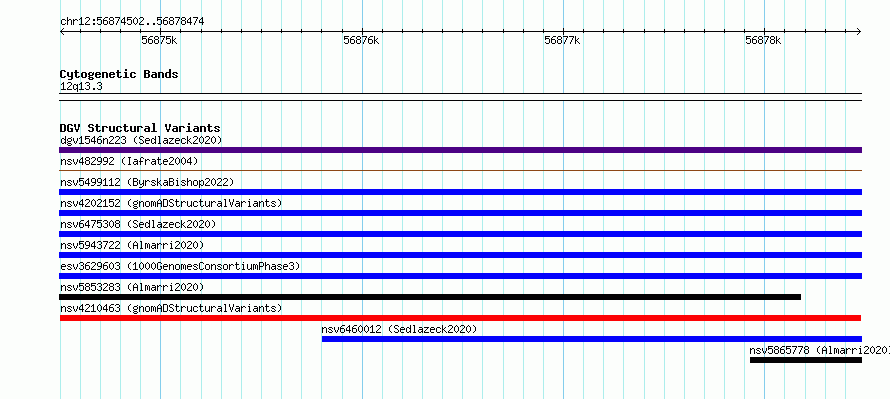Click the ruler's left arrowhead
The height and width of the screenshot is (399, 890).
pos(62,31)
